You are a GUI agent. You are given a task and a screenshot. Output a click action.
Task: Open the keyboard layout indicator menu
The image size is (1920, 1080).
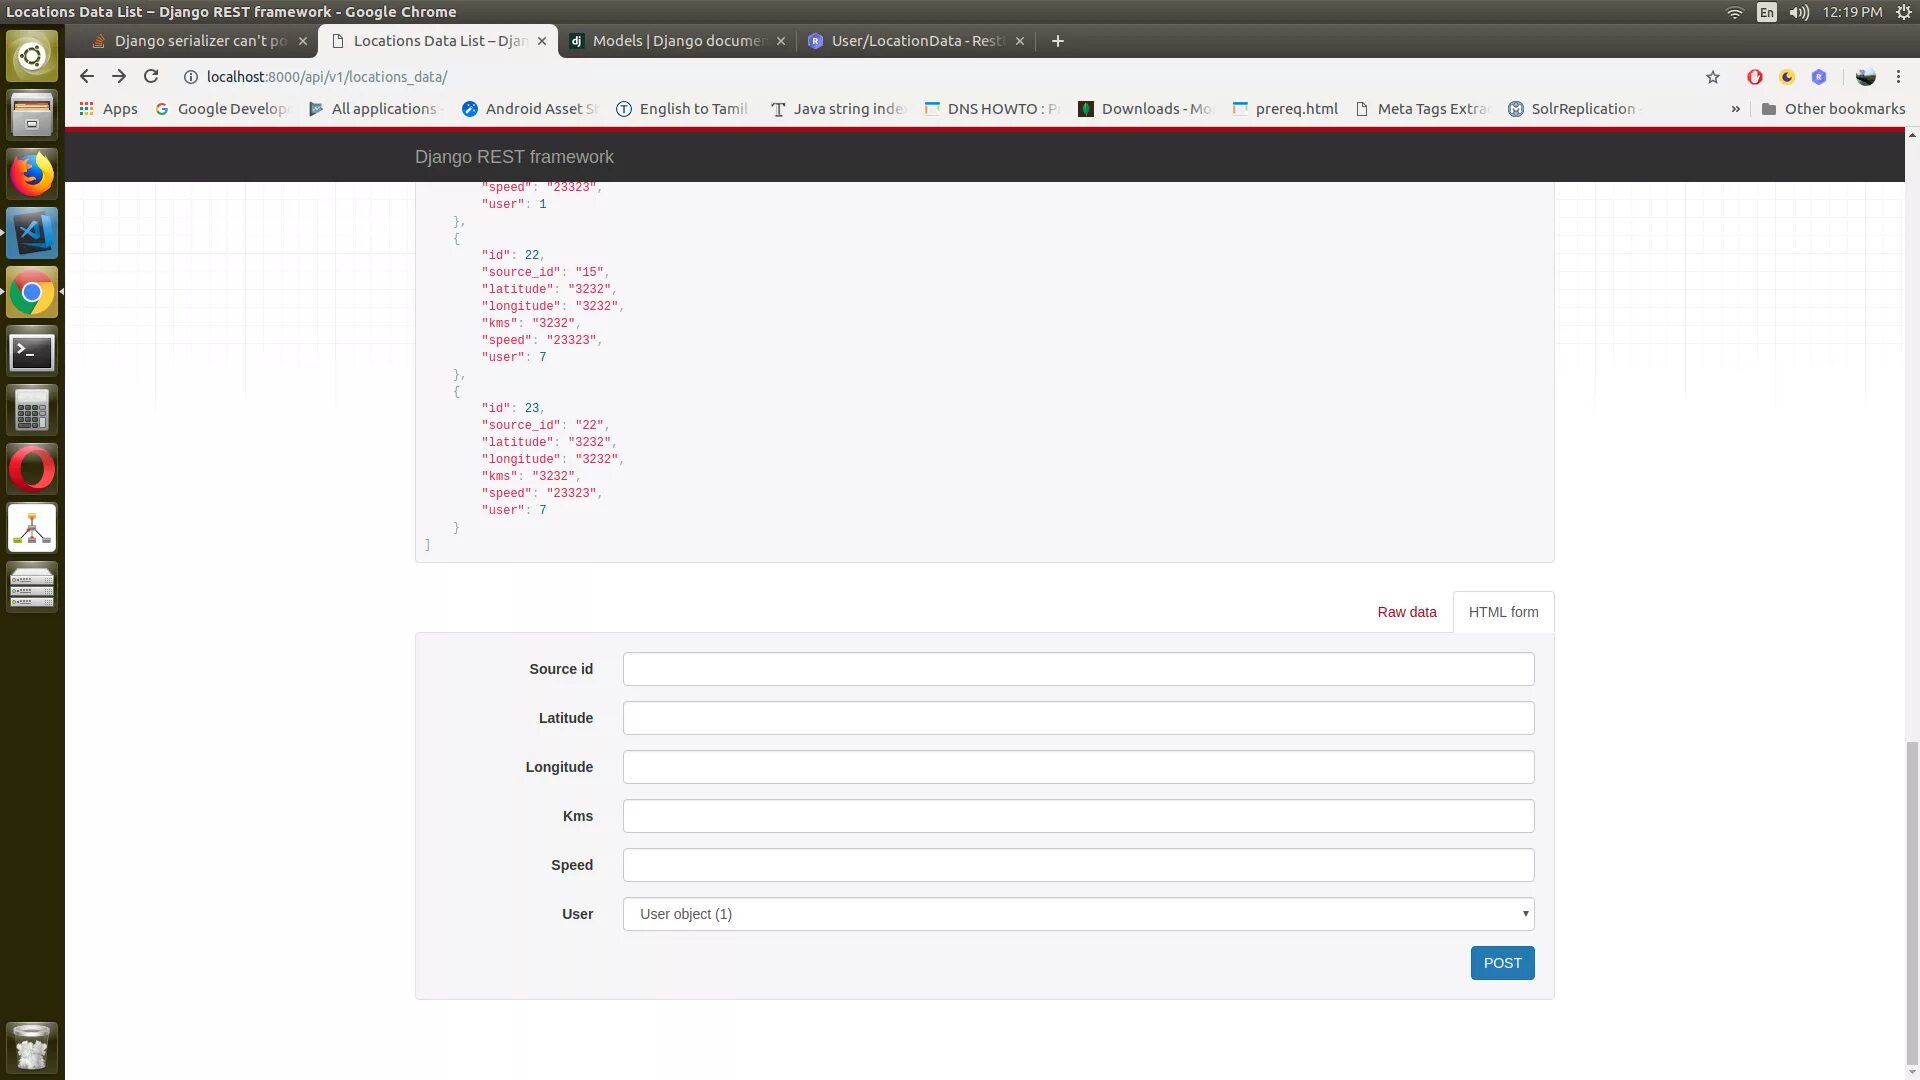point(1767,13)
